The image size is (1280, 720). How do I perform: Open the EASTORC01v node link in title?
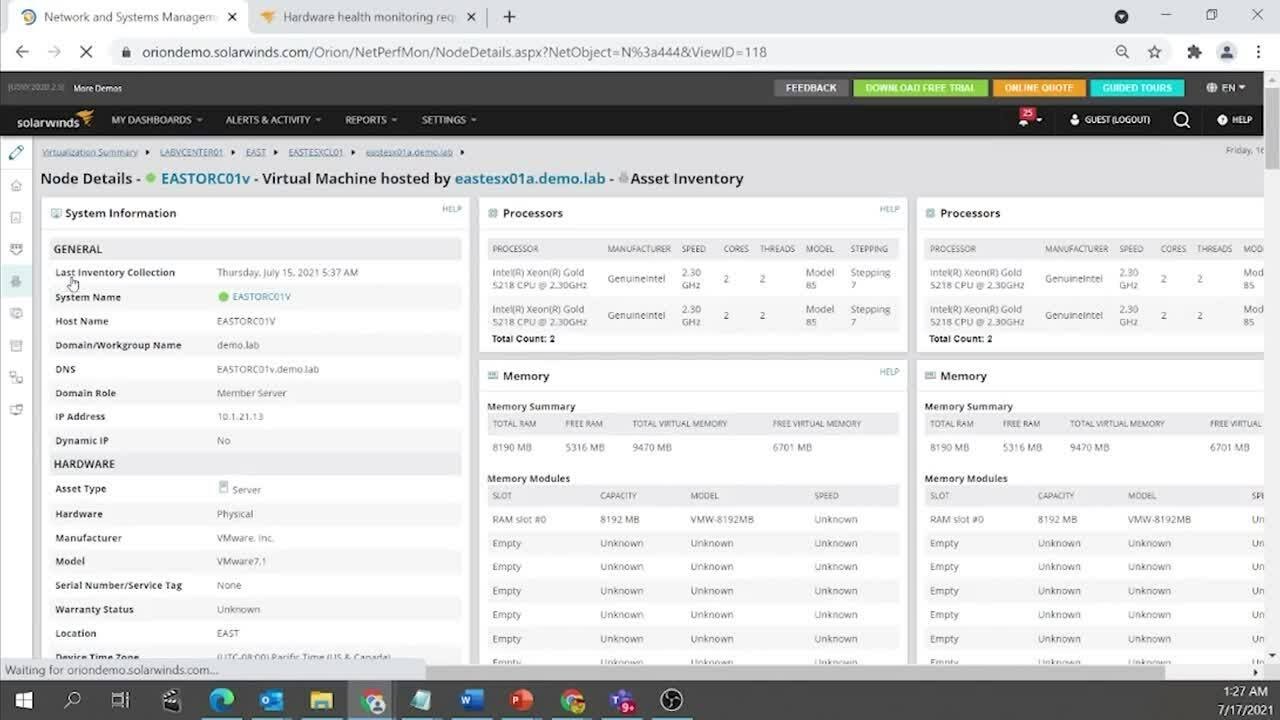point(205,179)
